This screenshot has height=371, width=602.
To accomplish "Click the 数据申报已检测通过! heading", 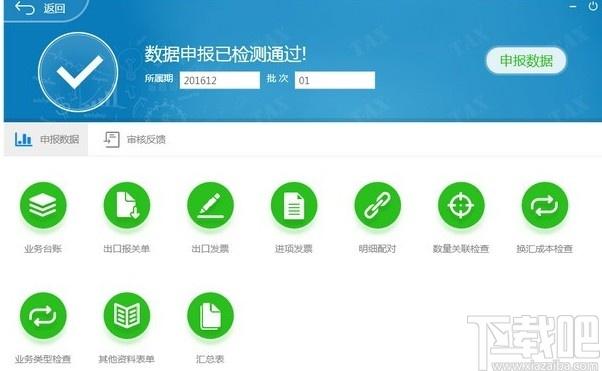I will [226, 54].
